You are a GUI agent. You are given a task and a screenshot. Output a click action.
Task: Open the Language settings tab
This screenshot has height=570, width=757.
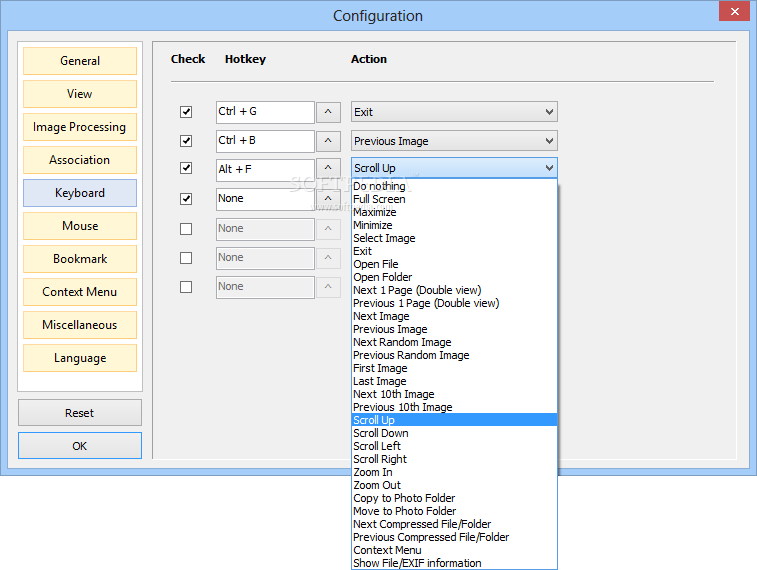(x=80, y=358)
